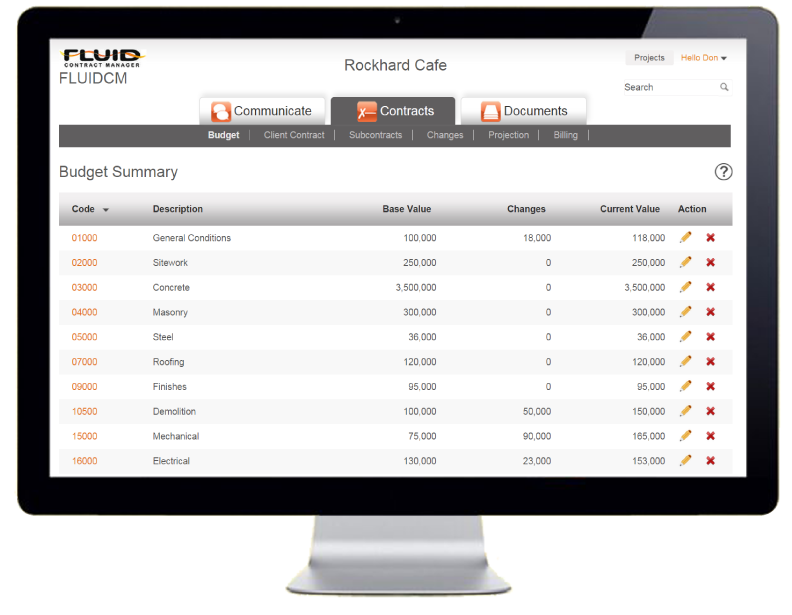This screenshot has height=615, width=792.
Task: Open budget code 03000 link
Action: (84, 287)
